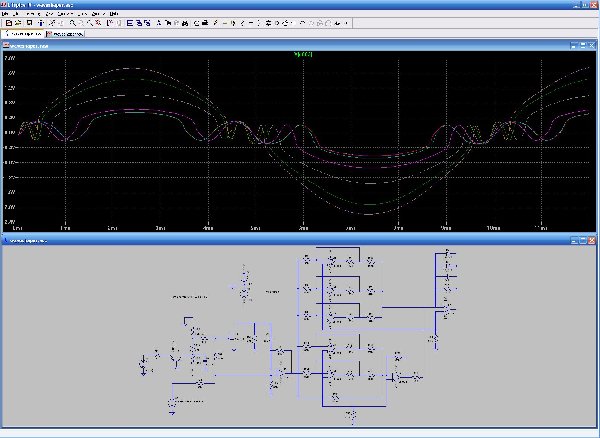Close the schematic child window
This screenshot has width=600, height=438.
pyautogui.click(x=592, y=240)
